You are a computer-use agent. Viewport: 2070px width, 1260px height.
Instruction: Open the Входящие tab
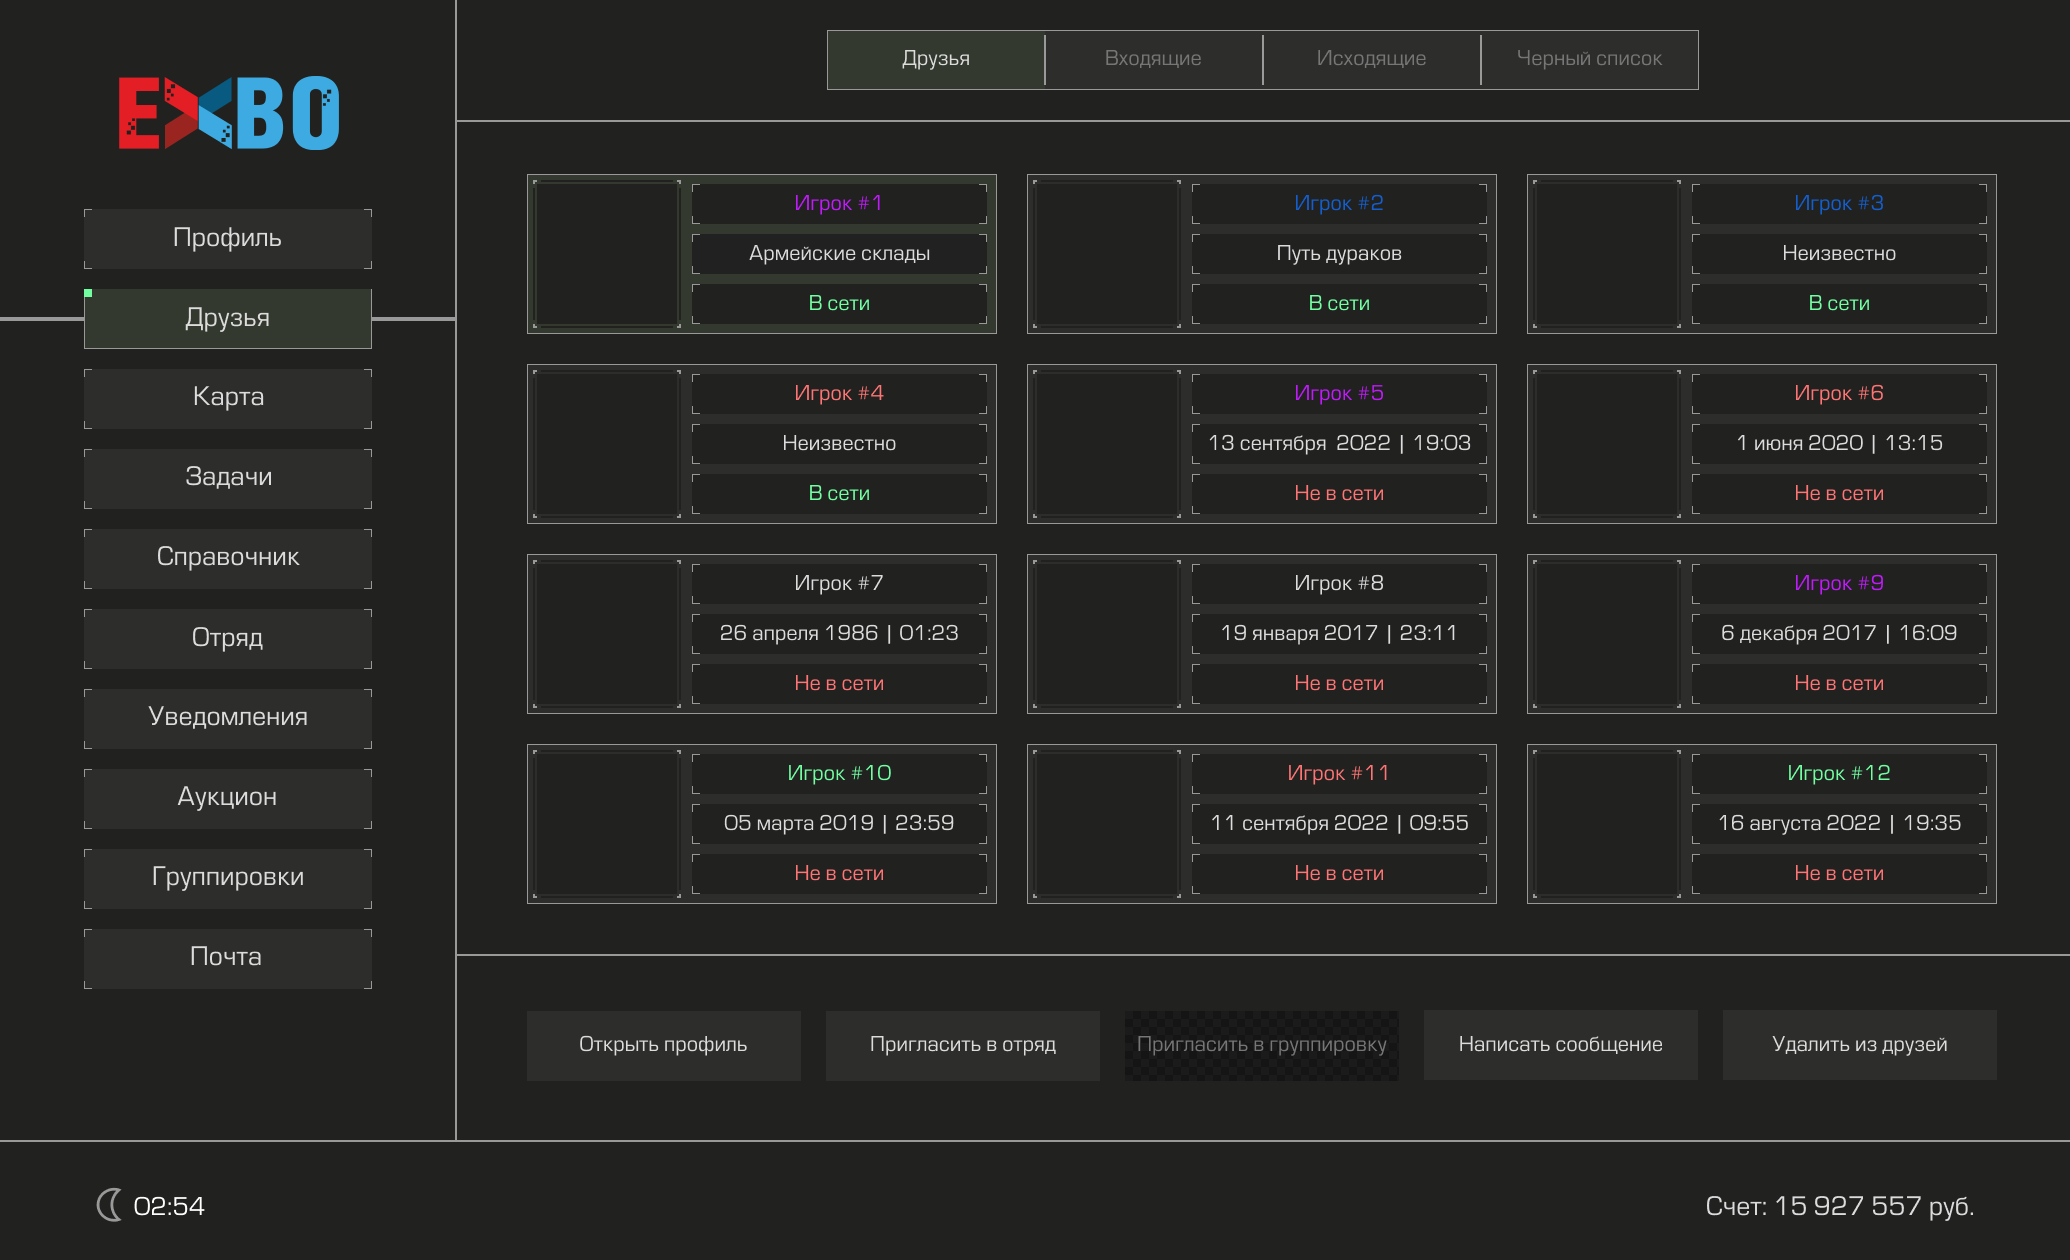(1153, 59)
